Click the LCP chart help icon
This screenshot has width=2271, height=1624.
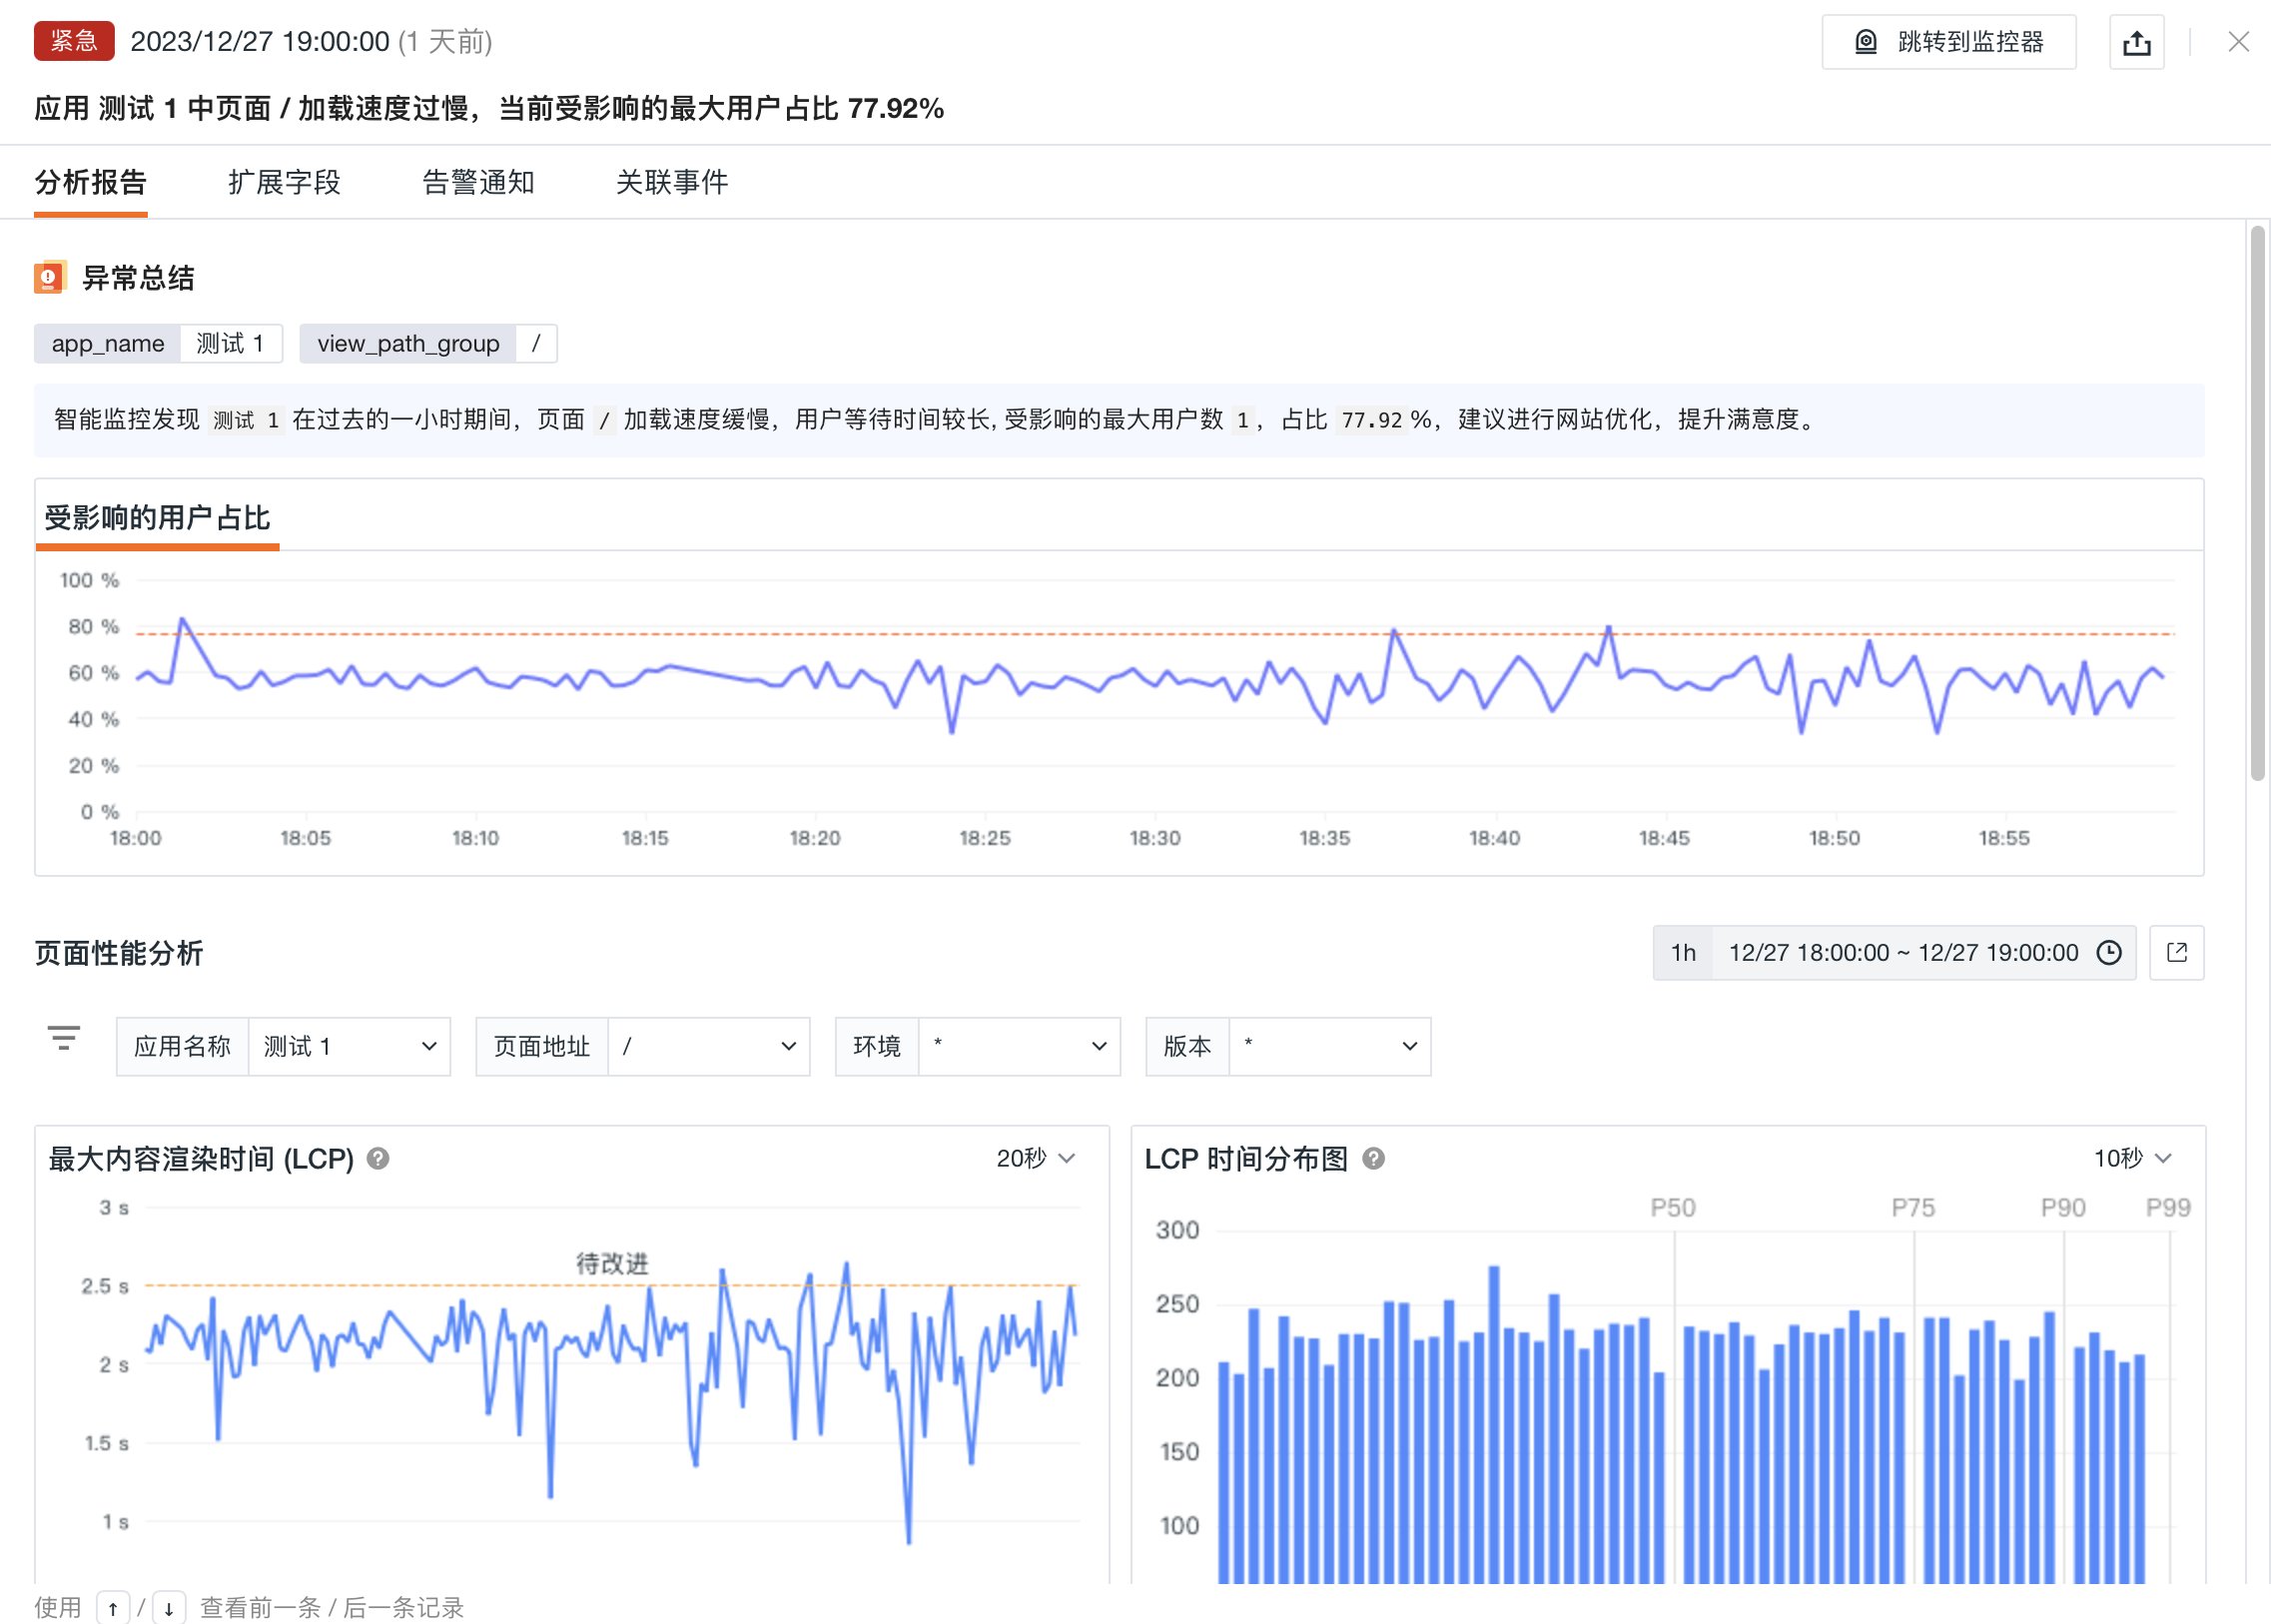(378, 1158)
